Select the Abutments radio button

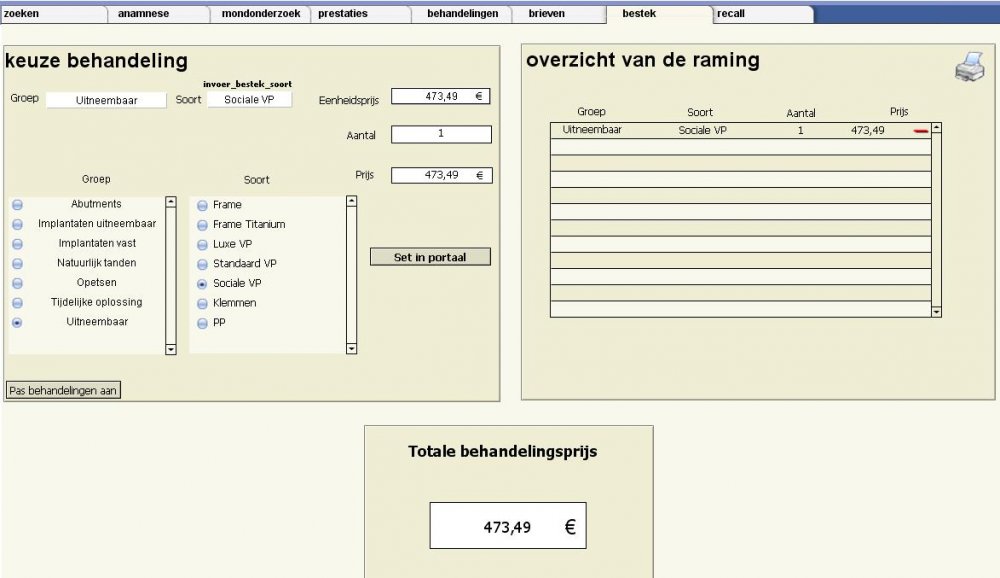pyautogui.click(x=17, y=205)
